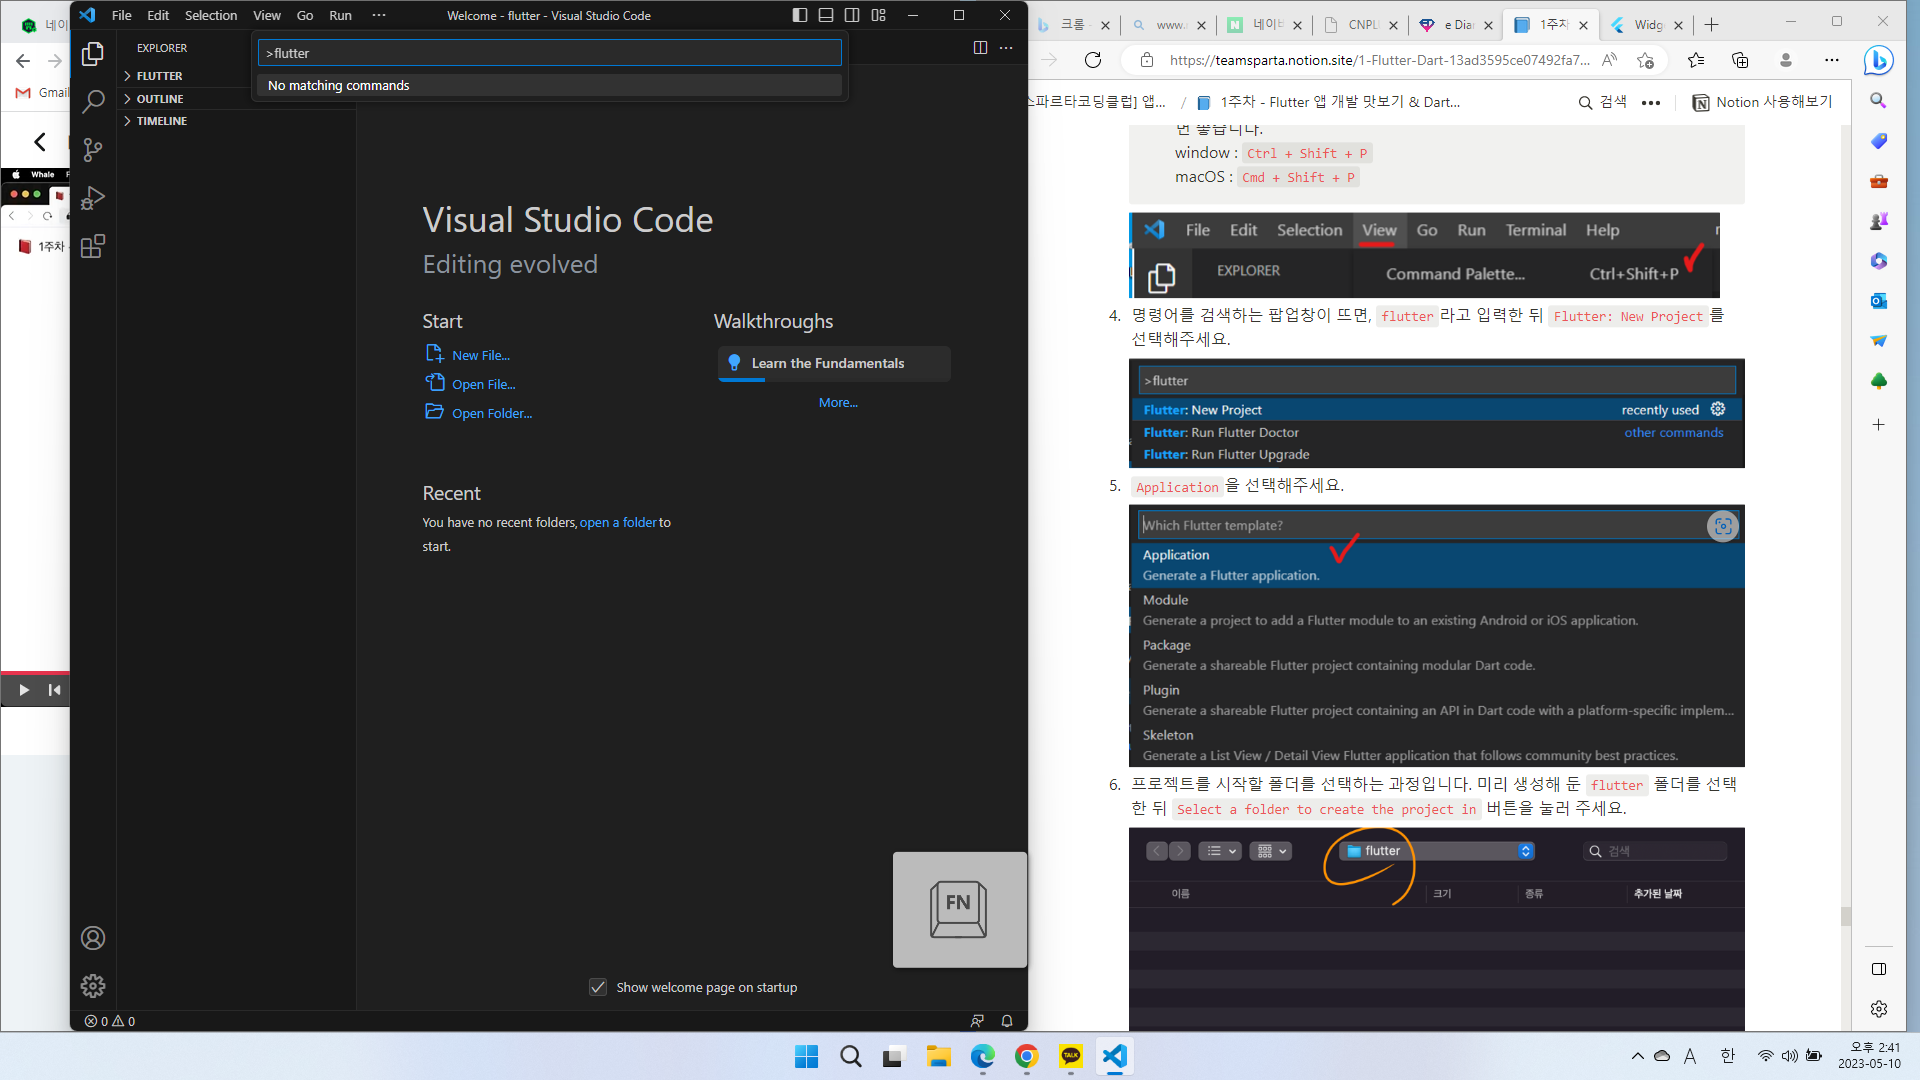Toggle the primary side bar layout icon

point(800,15)
